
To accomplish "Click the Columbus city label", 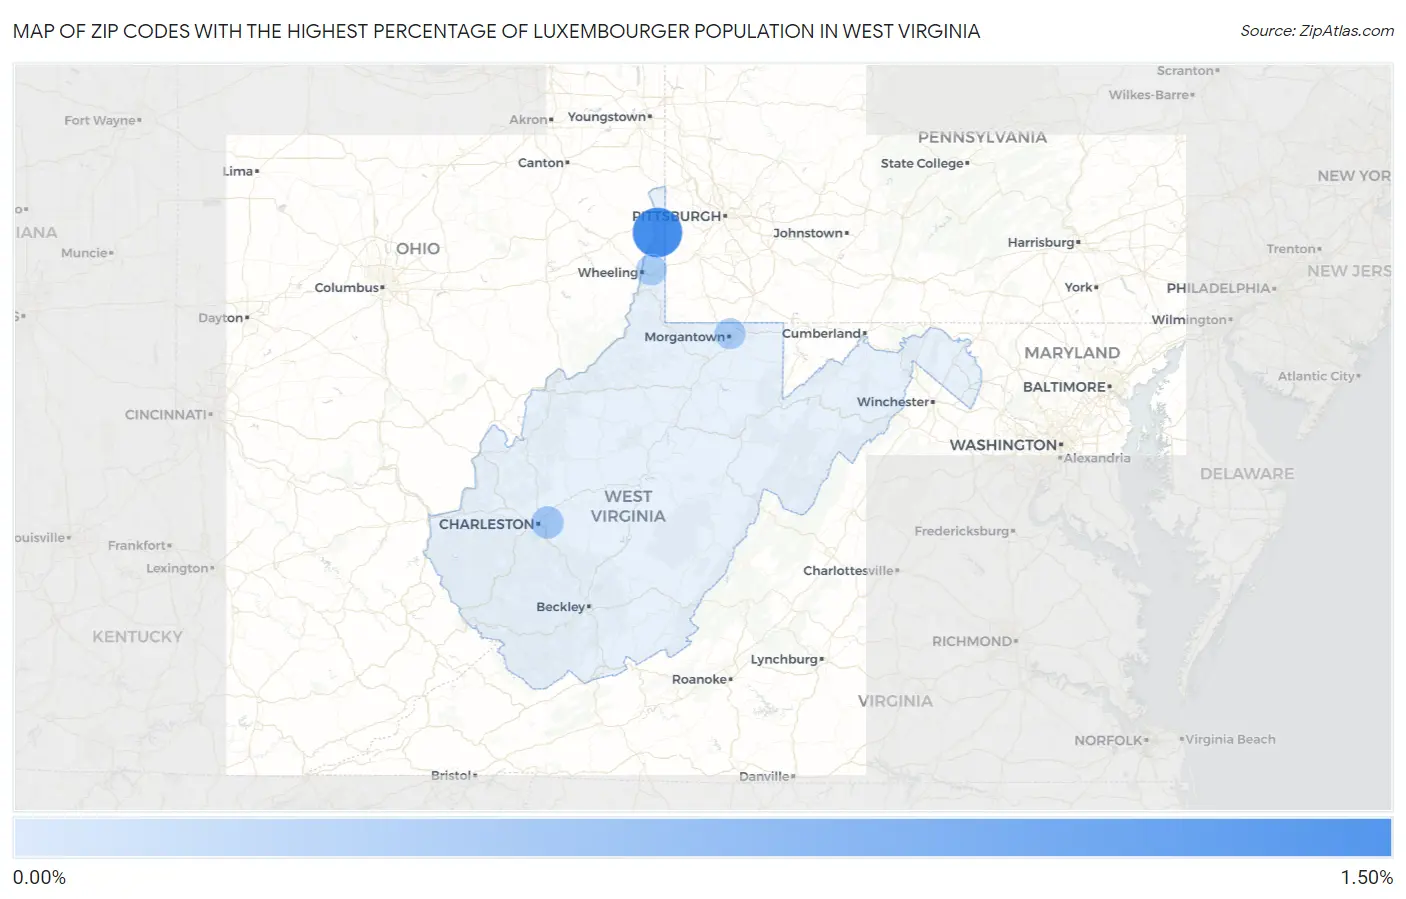I will coord(346,288).
